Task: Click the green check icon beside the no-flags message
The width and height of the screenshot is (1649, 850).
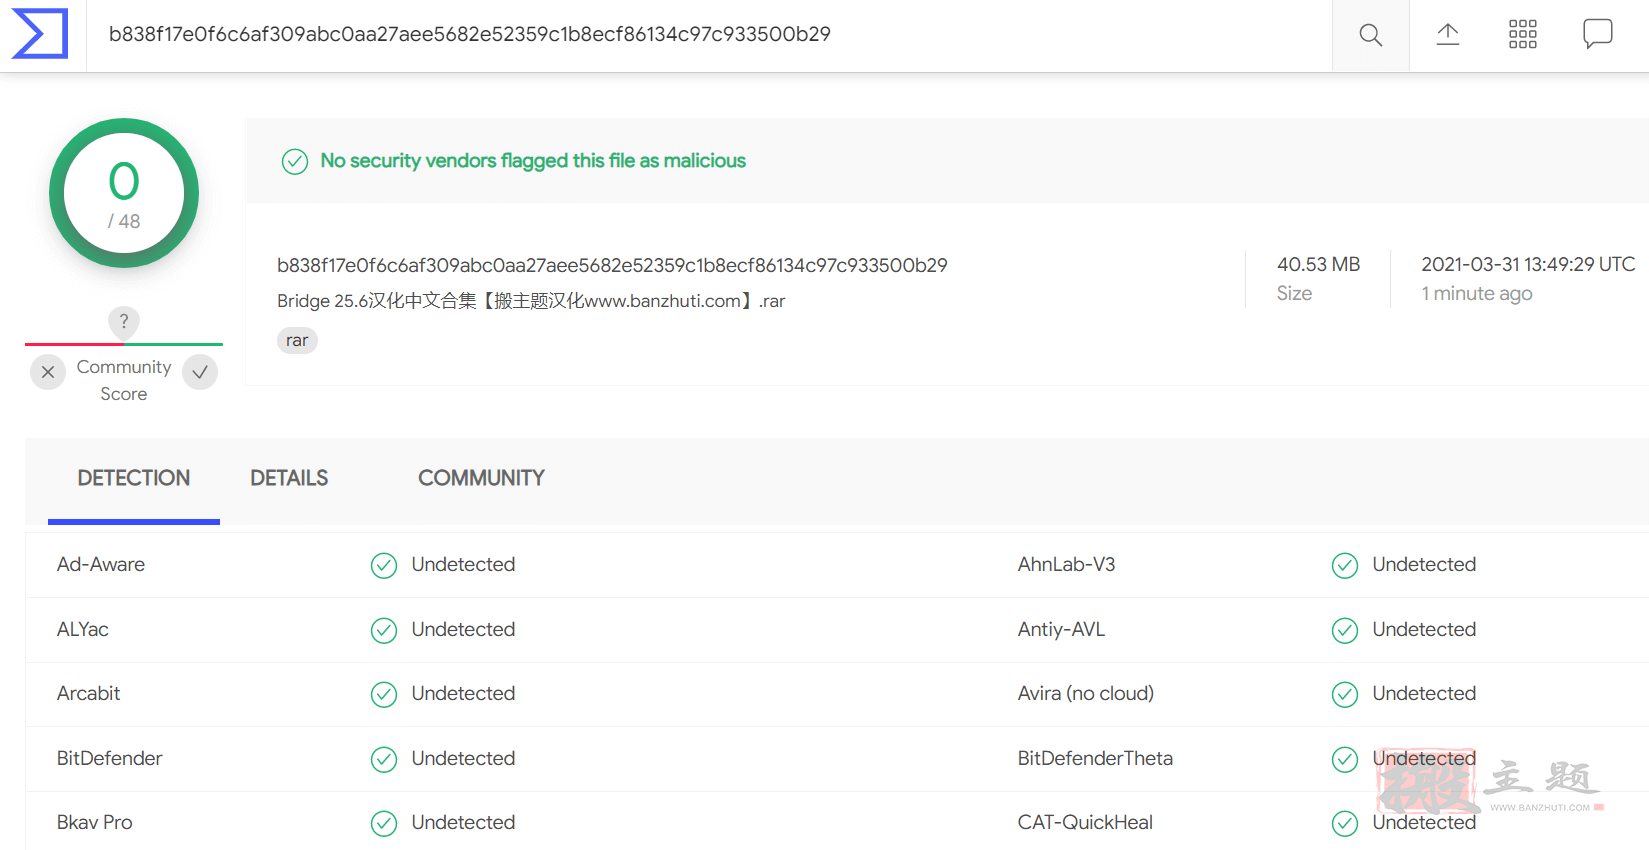Action: click(x=295, y=161)
